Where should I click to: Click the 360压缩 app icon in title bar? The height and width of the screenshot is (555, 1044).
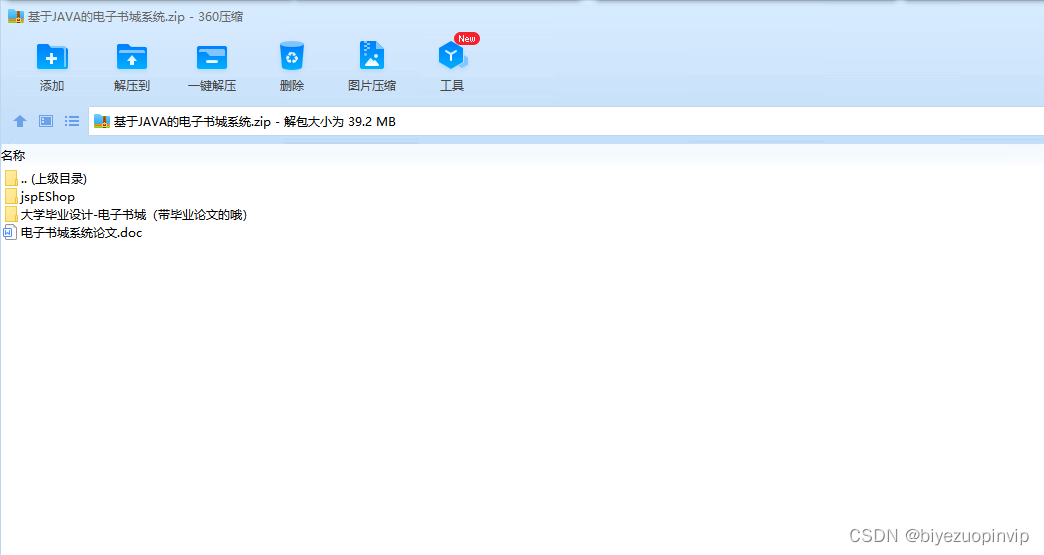(x=16, y=17)
